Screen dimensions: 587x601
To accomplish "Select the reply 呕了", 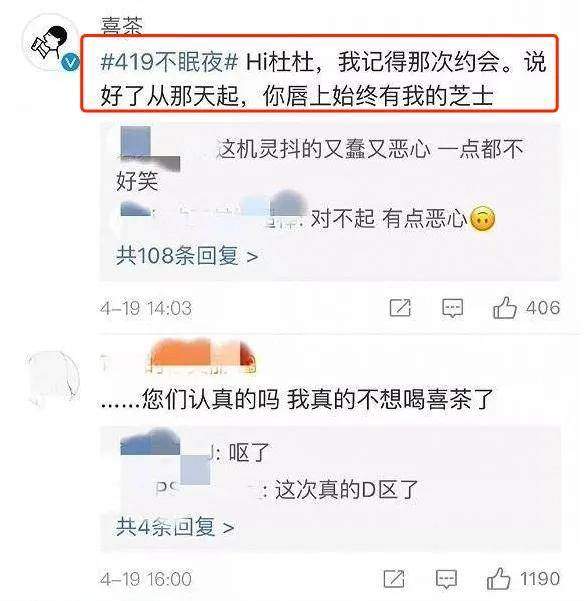I will point(249,453).
